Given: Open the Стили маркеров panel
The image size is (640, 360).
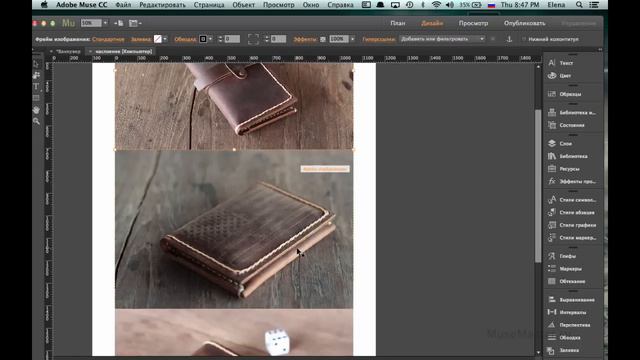Looking at the screenshot, I should [573, 238].
